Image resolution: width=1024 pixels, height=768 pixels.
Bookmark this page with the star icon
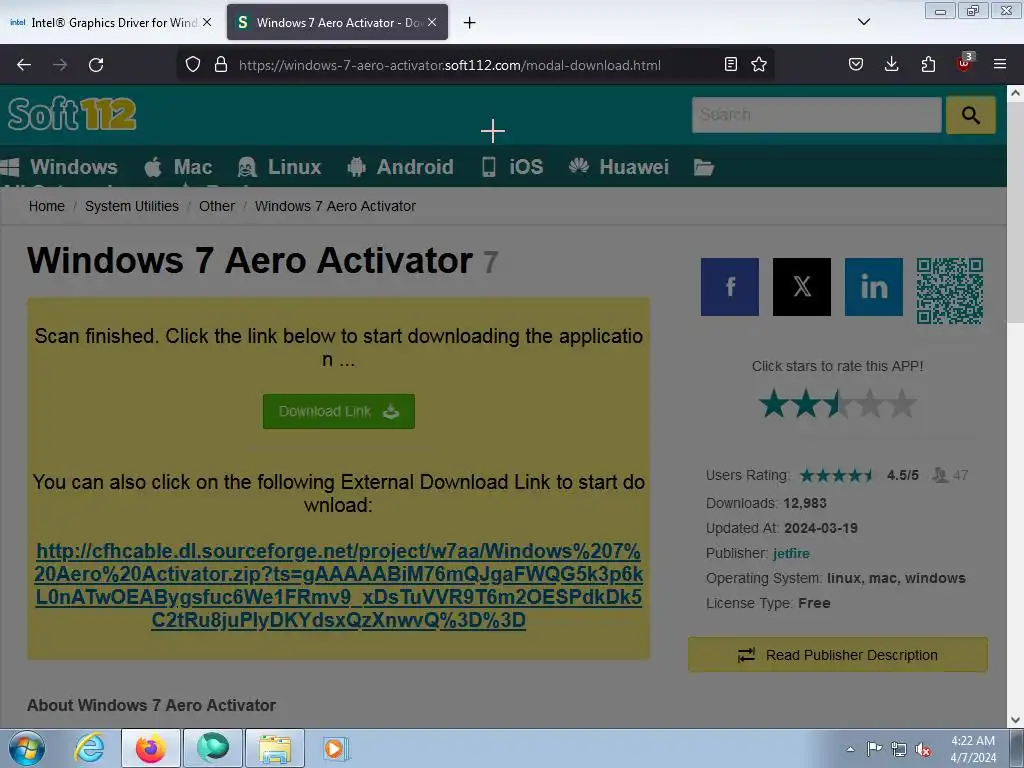click(759, 65)
